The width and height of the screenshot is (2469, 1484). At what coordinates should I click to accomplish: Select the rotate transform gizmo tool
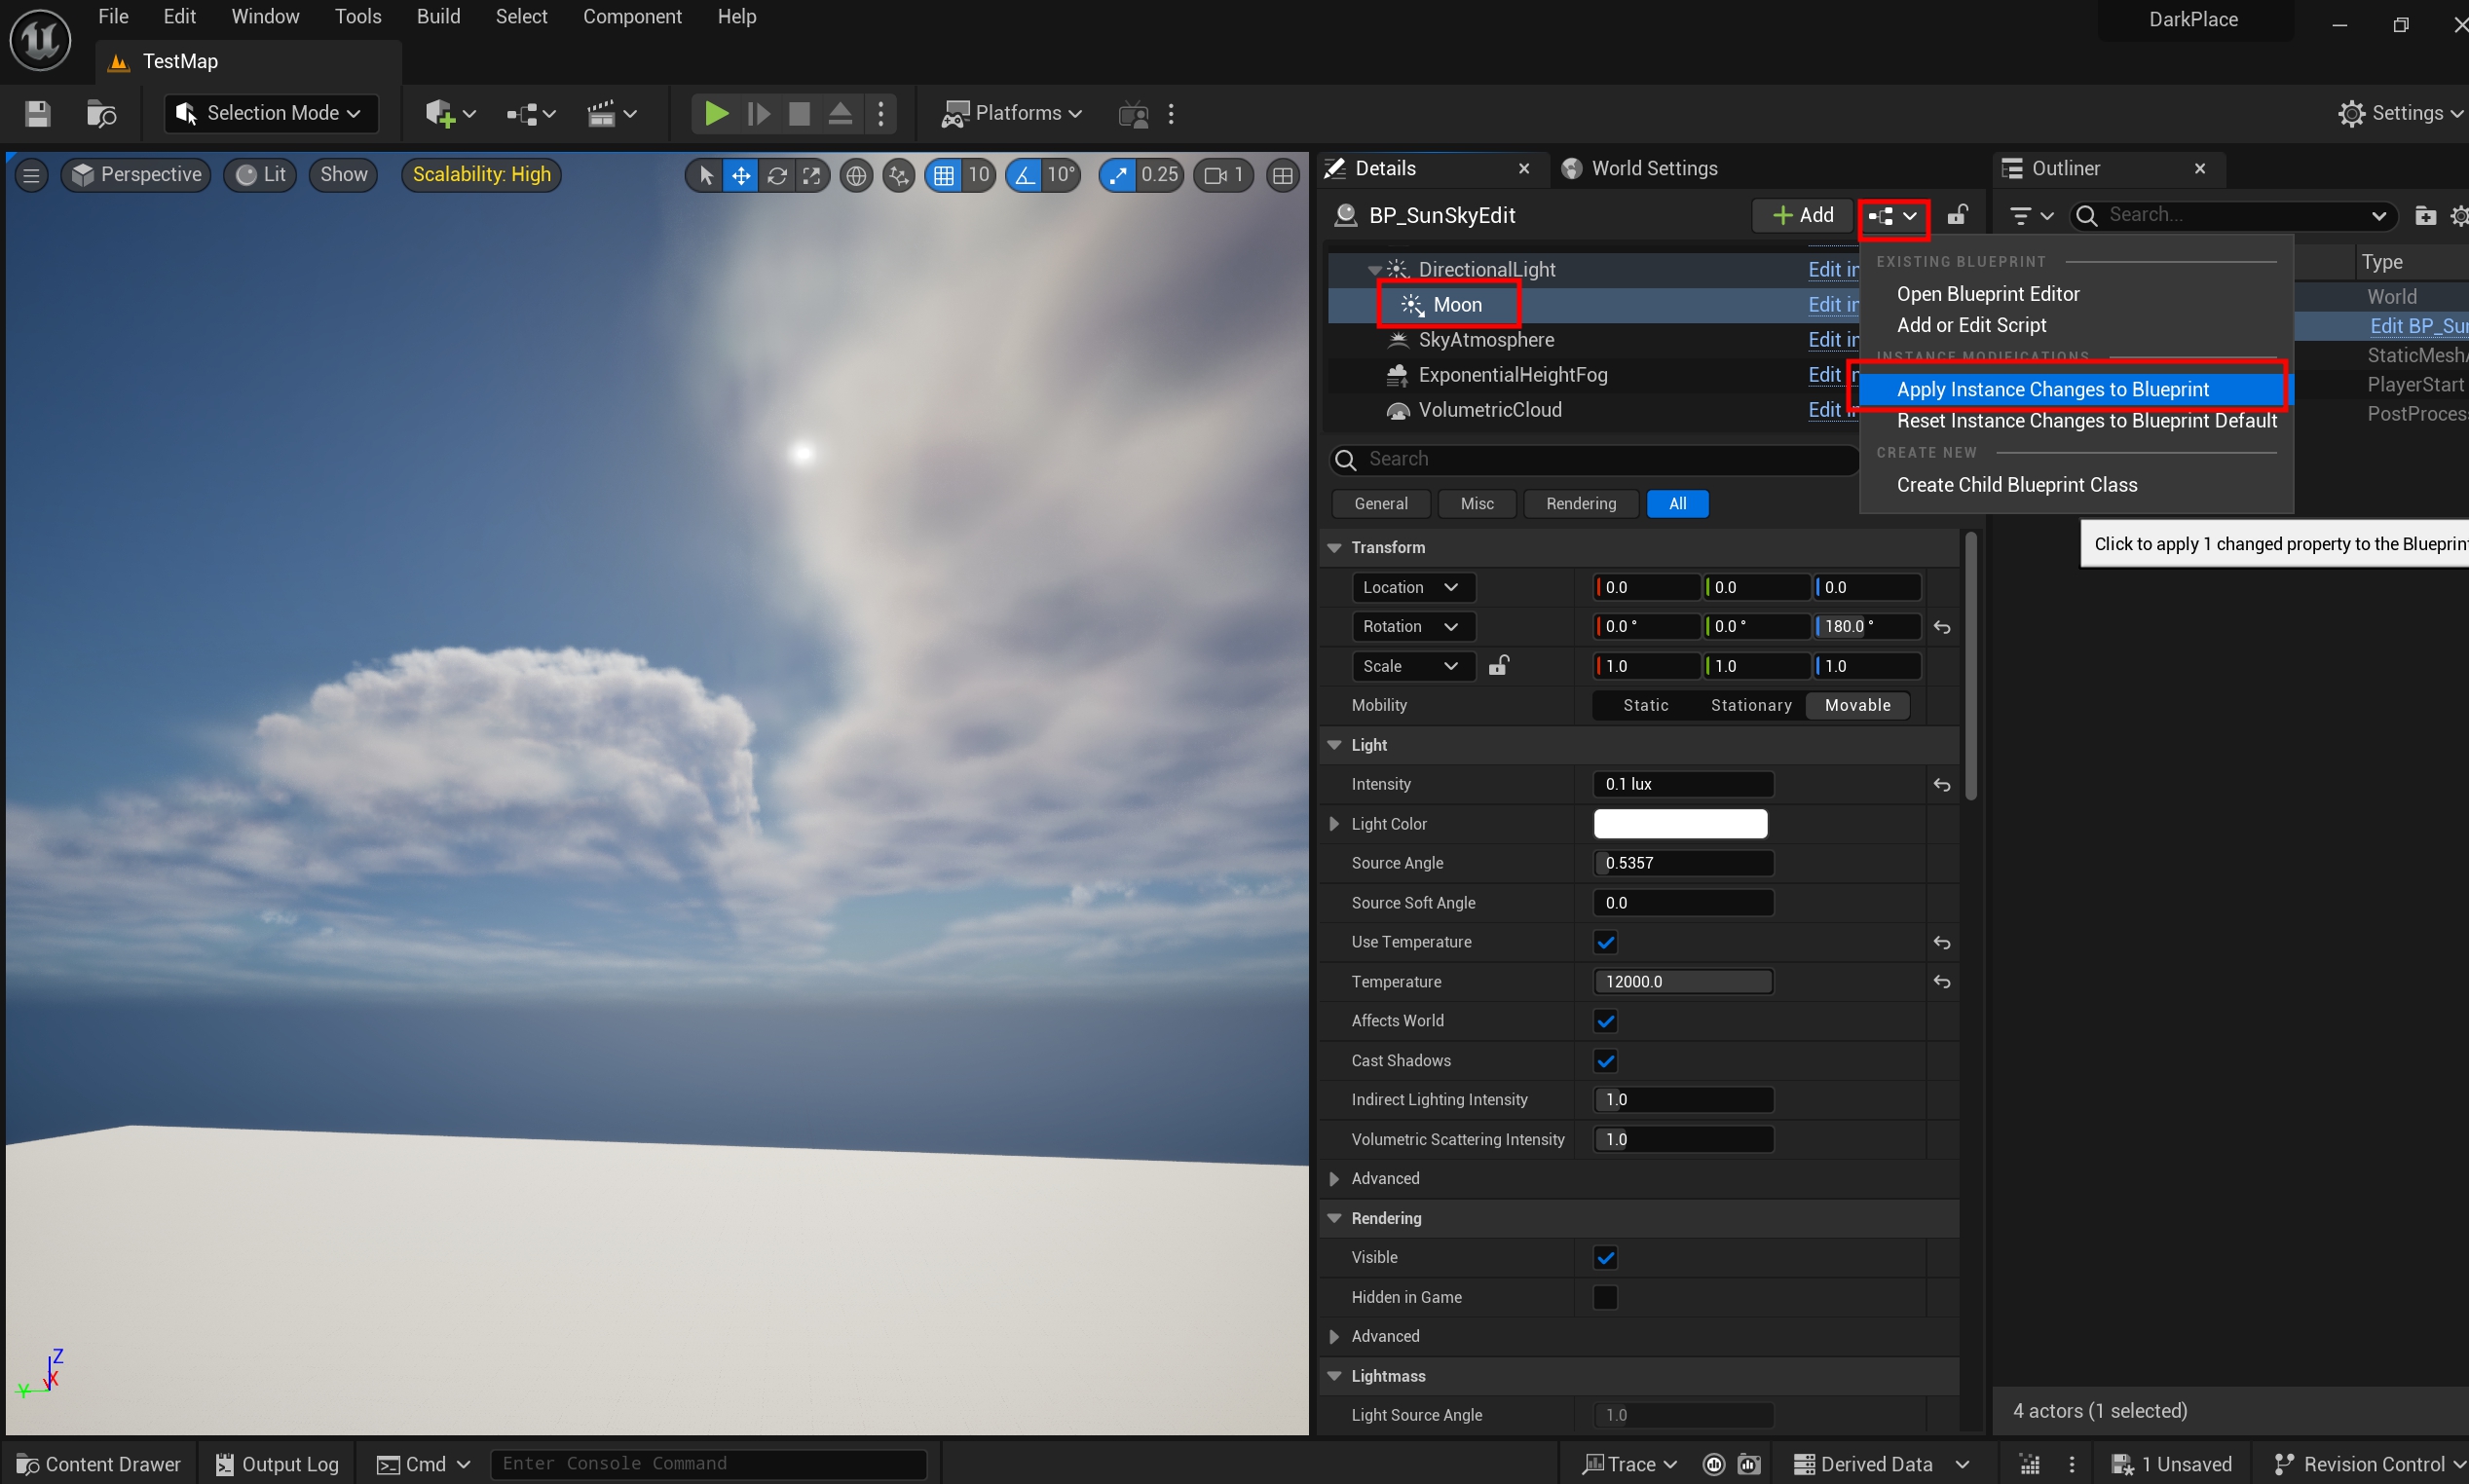(776, 176)
